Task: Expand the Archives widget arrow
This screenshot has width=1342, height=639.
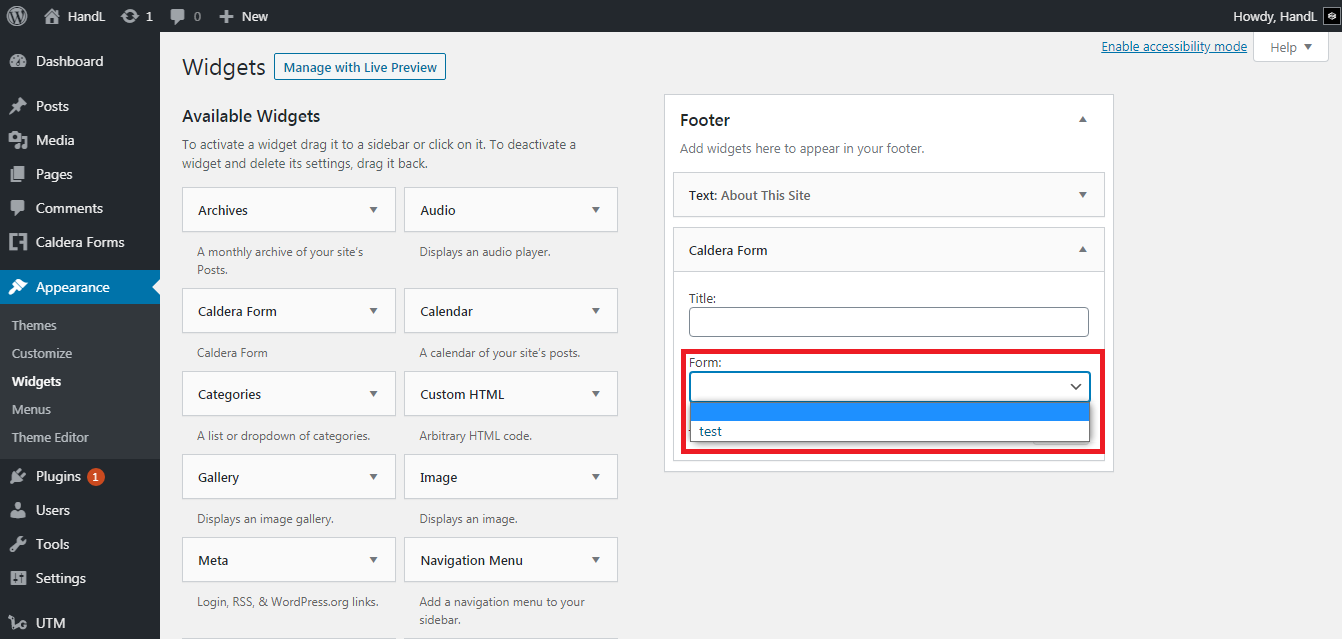Action: [374, 210]
